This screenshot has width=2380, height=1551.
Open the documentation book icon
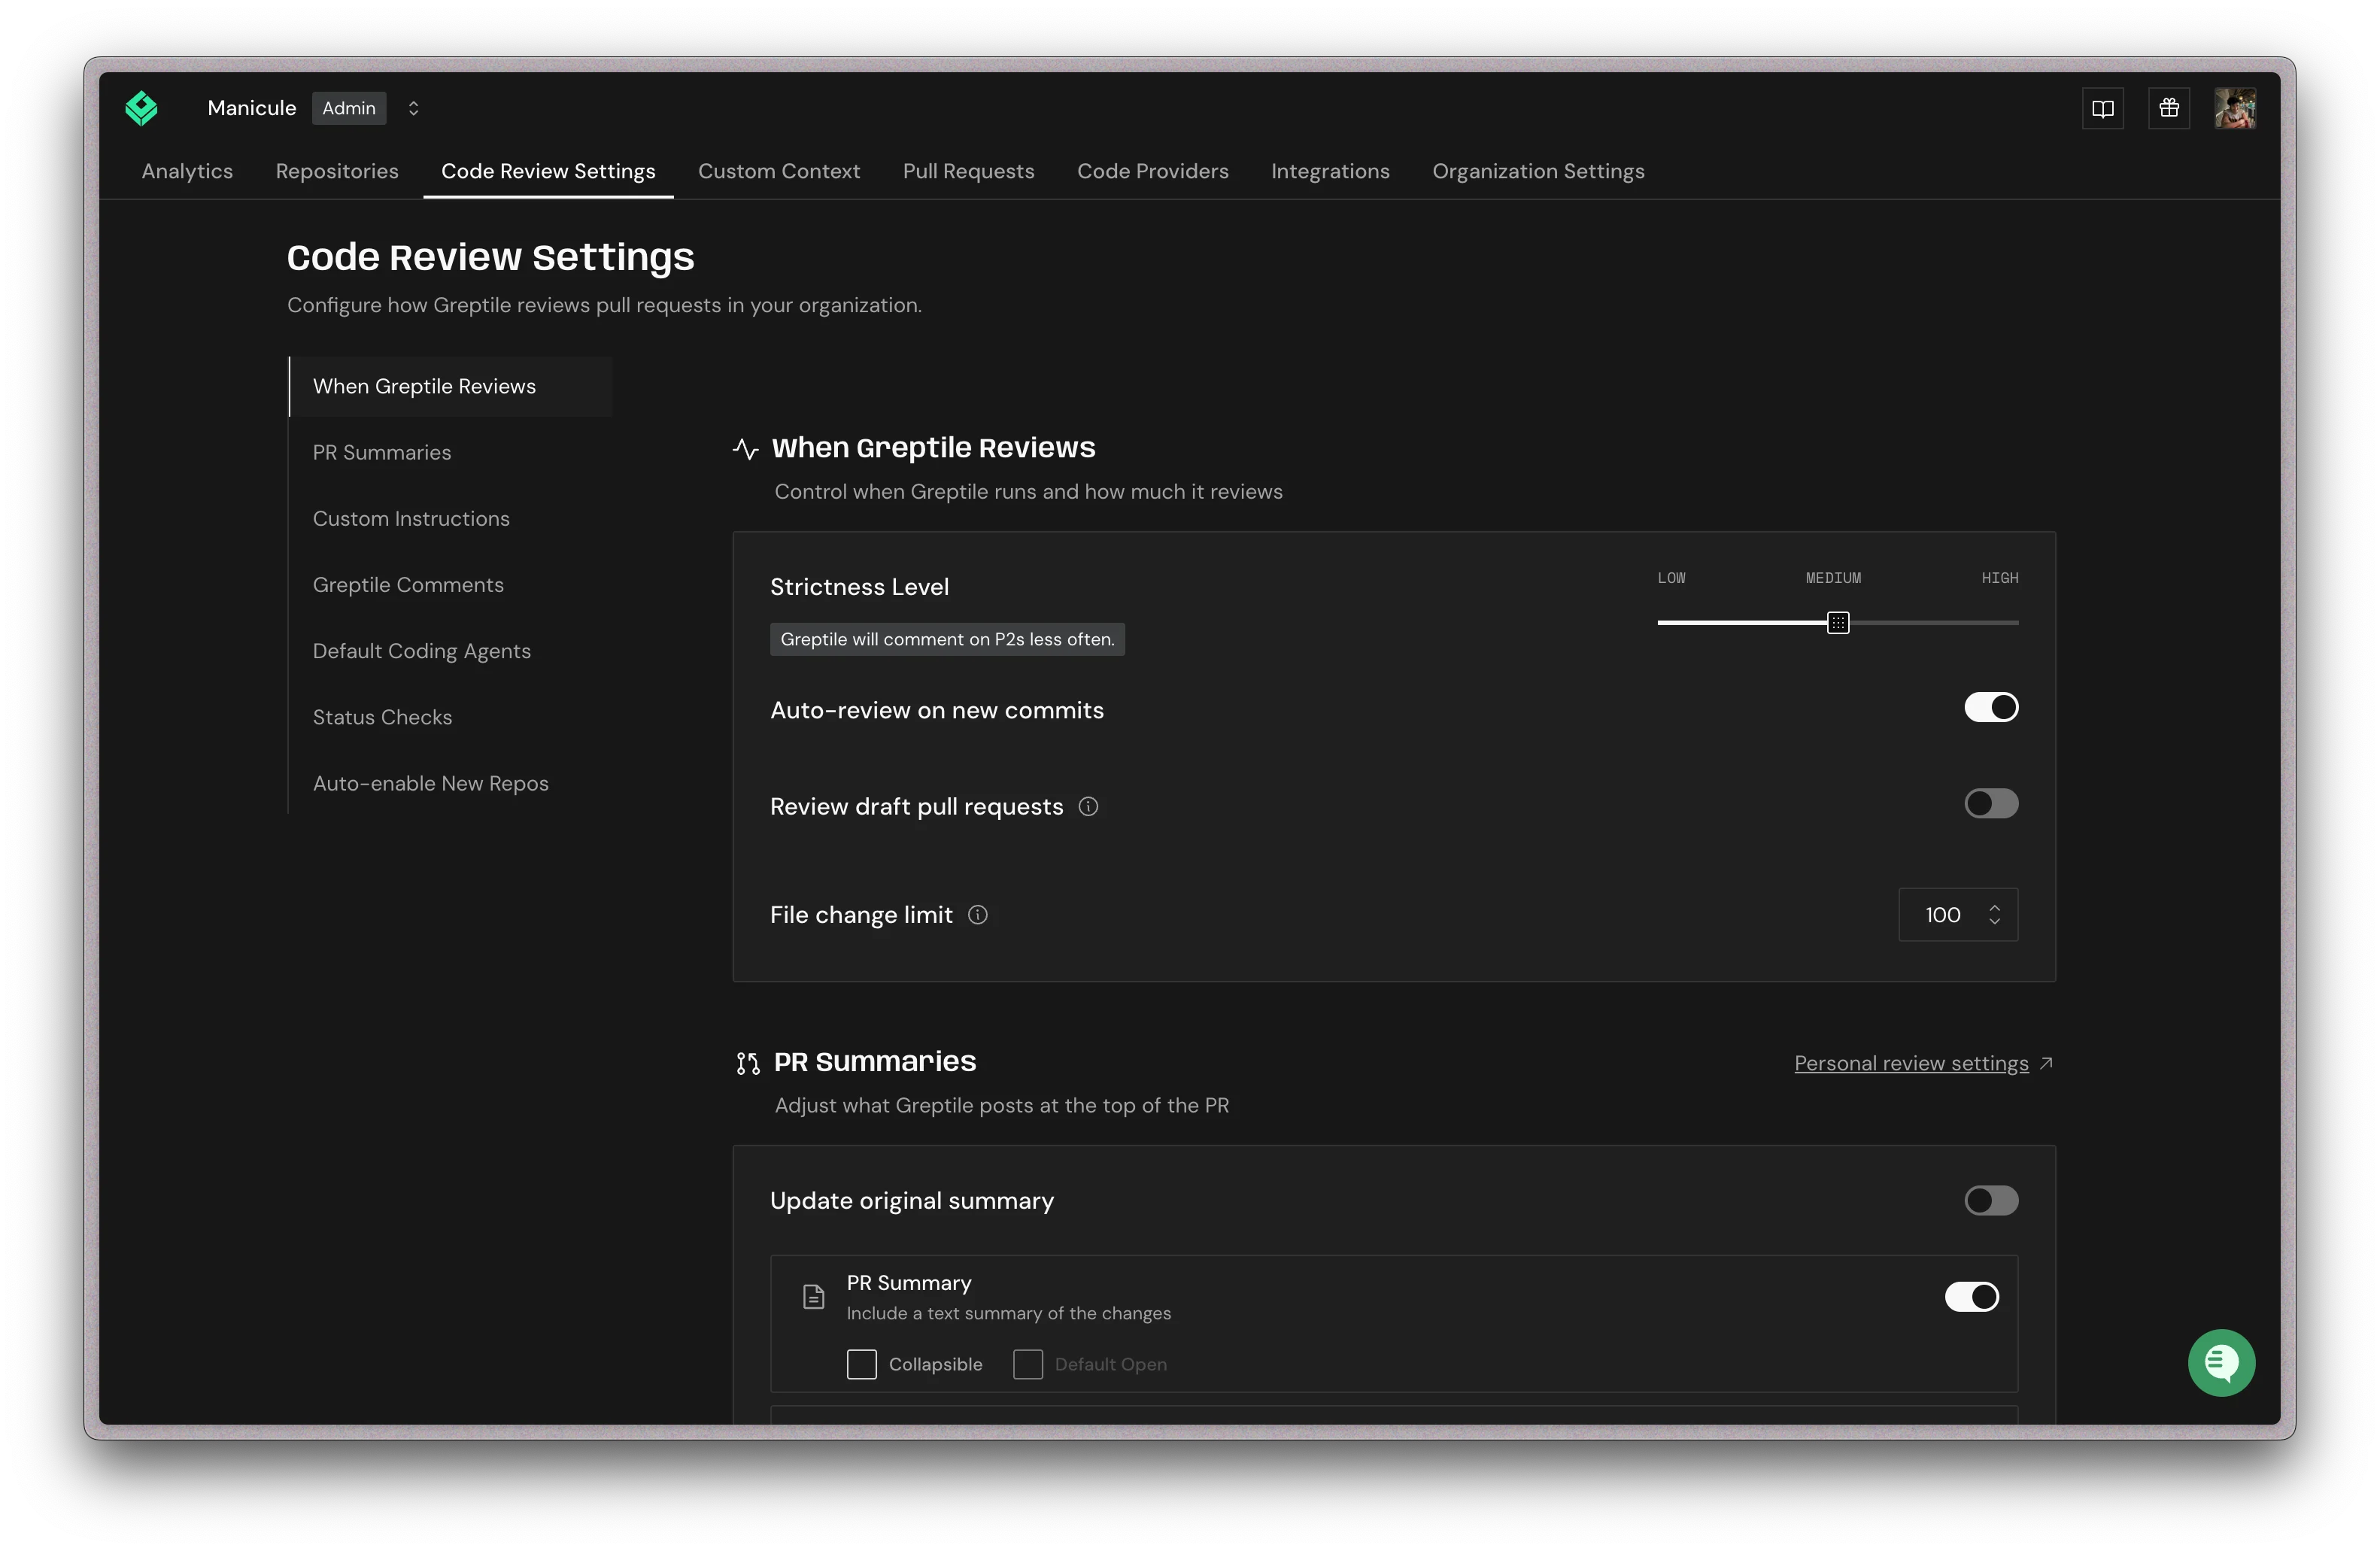(2102, 108)
